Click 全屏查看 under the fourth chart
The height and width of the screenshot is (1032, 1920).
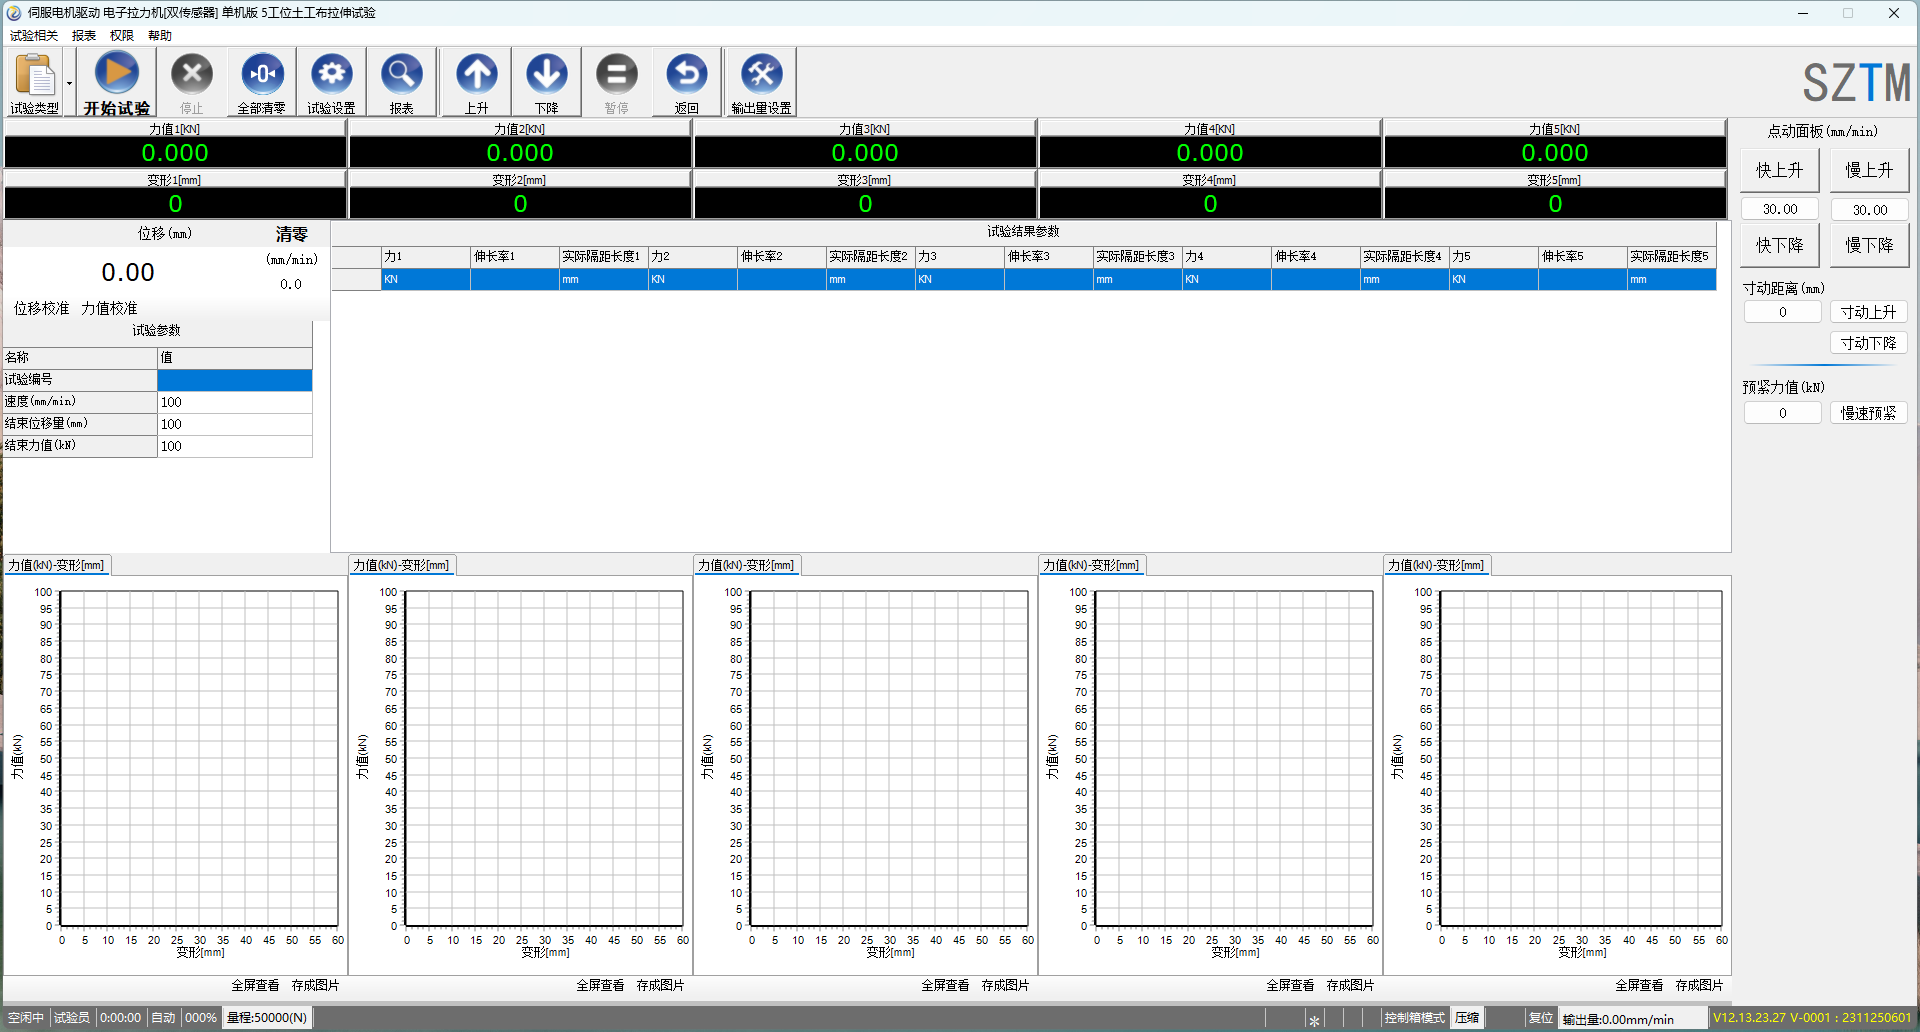tap(1290, 985)
